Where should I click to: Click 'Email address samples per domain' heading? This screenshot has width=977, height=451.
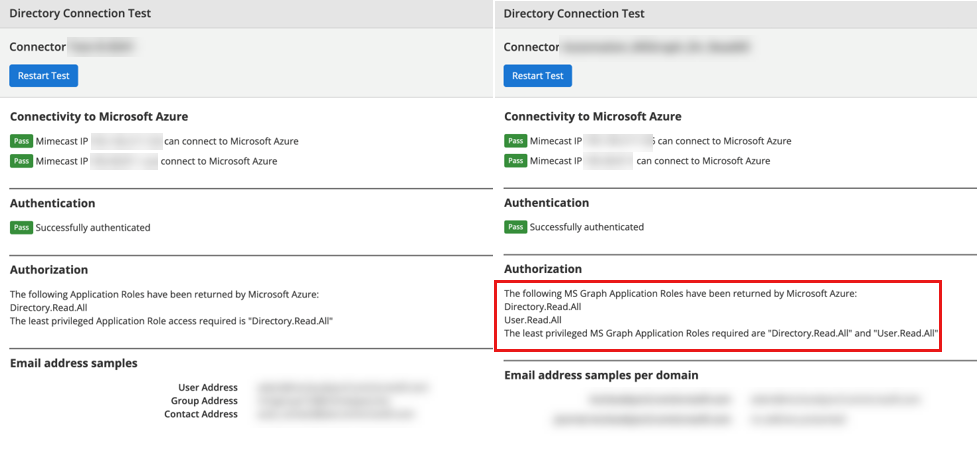600,375
